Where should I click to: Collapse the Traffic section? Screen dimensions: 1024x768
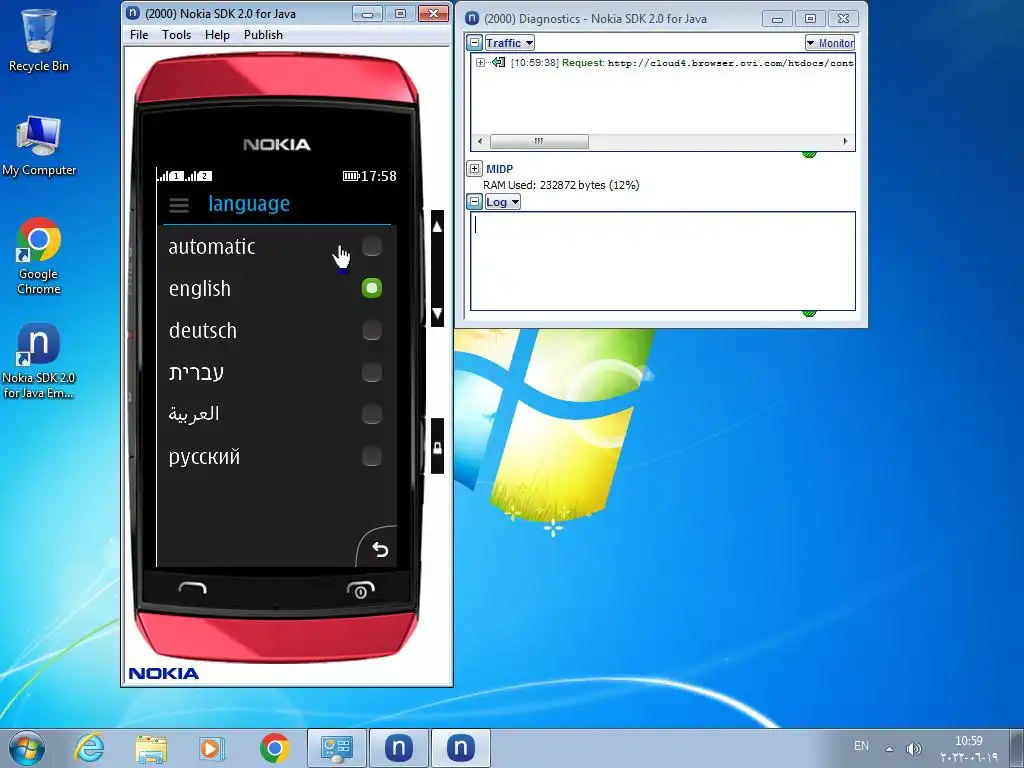(475, 43)
